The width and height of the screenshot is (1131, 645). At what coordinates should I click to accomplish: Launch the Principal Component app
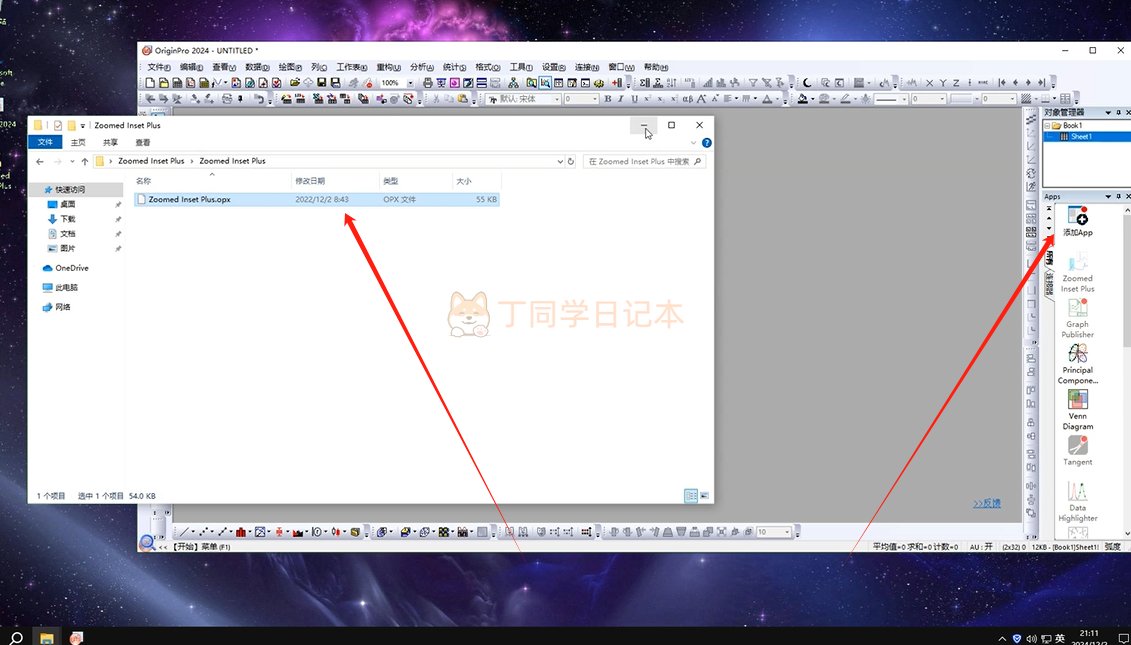click(x=1078, y=364)
